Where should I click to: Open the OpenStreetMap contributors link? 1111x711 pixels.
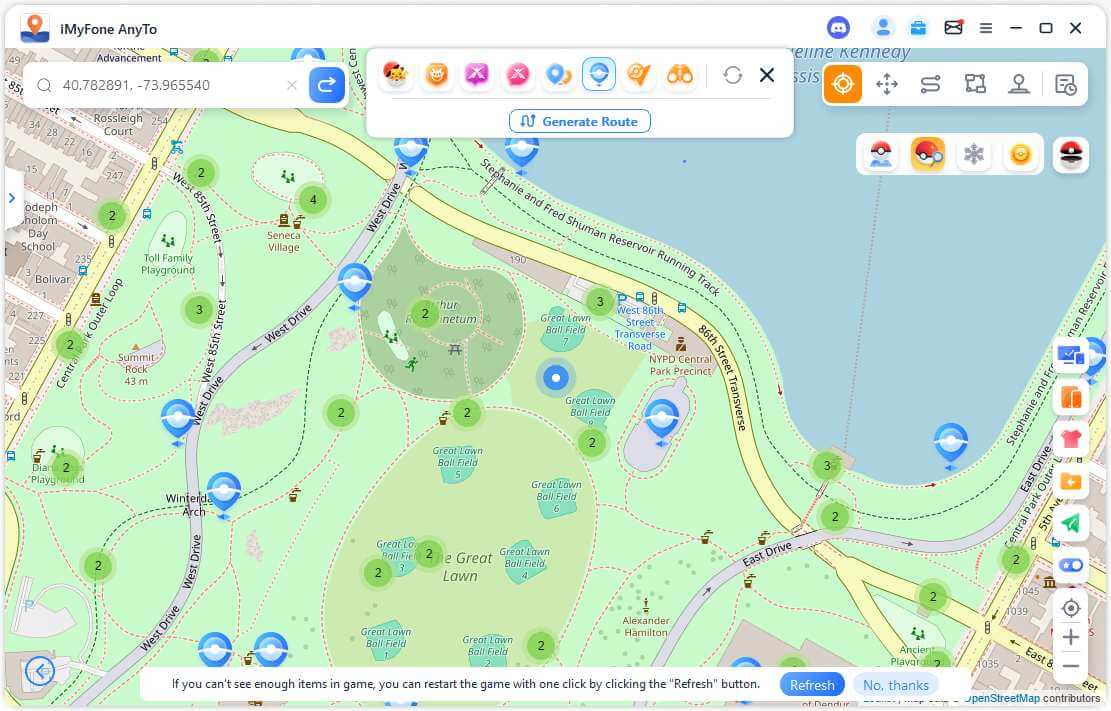1002,698
